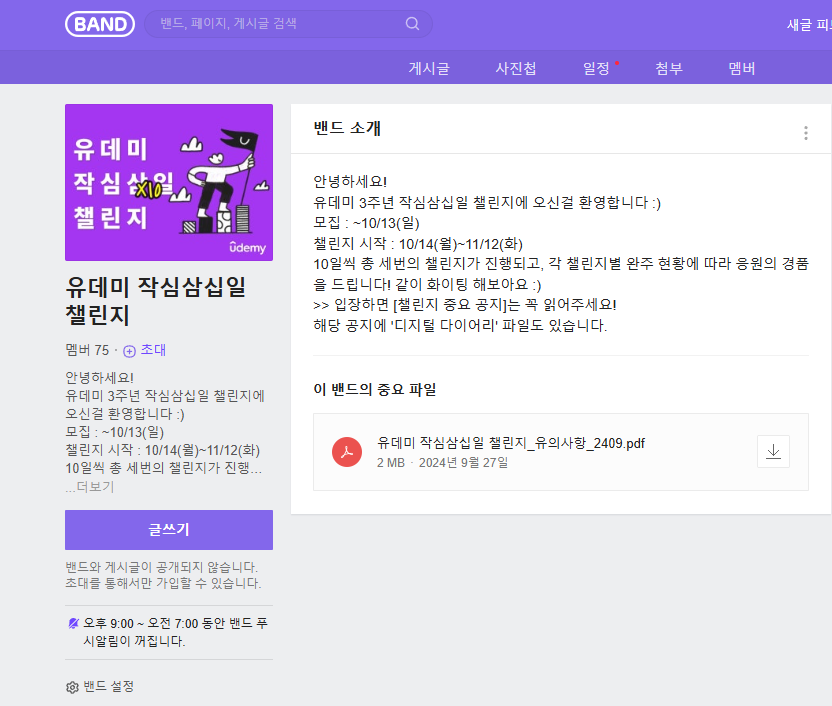
Task: Switch to the 사진첩 tab
Action: (x=516, y=68)
